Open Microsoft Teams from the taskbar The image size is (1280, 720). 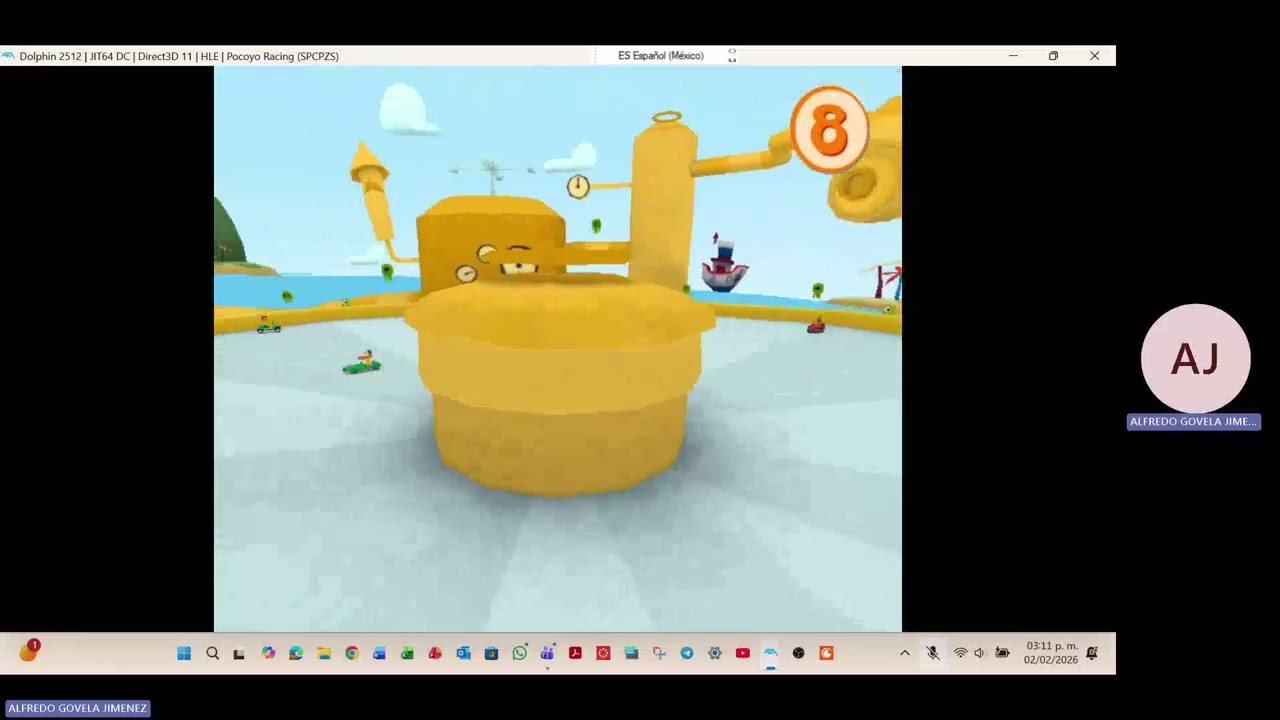tap(547, 653)
